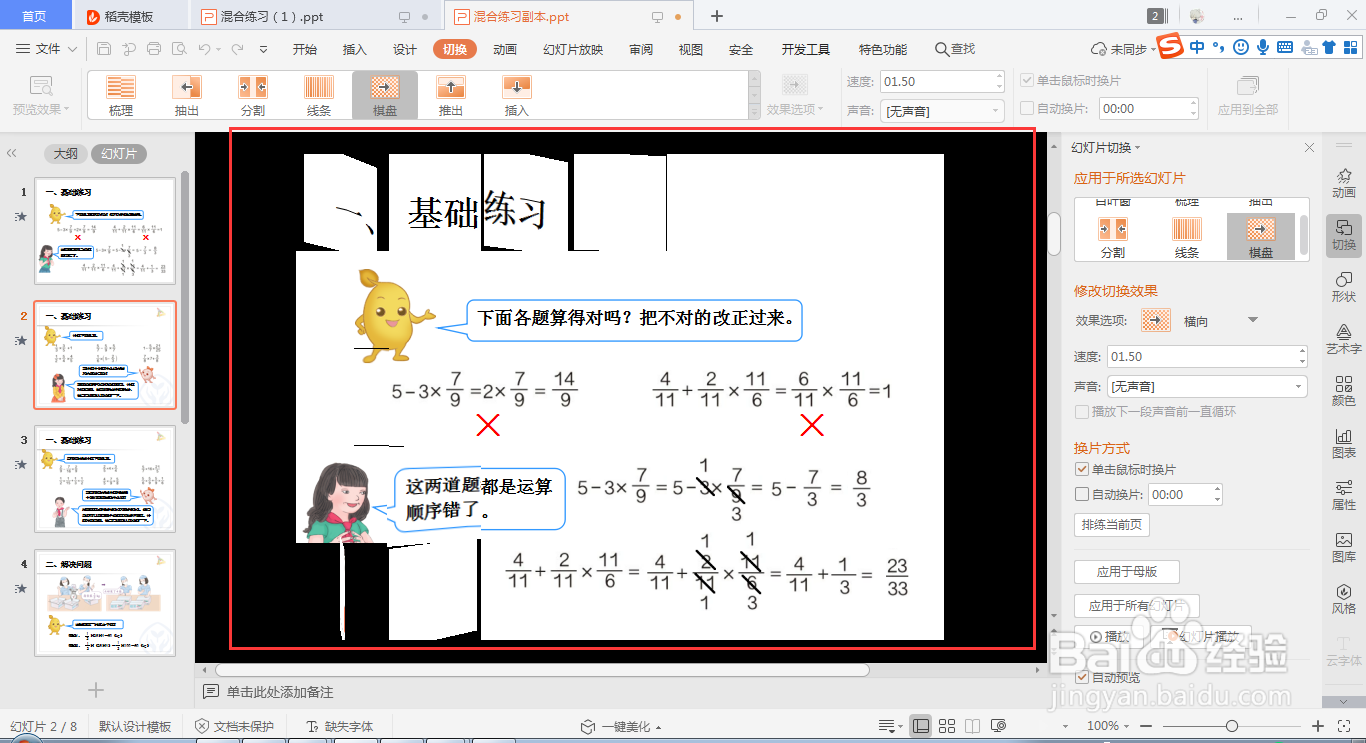1366x743 pixels.
Task: Select 分割 effect in side panel list
Action: tap(1112, 238)
